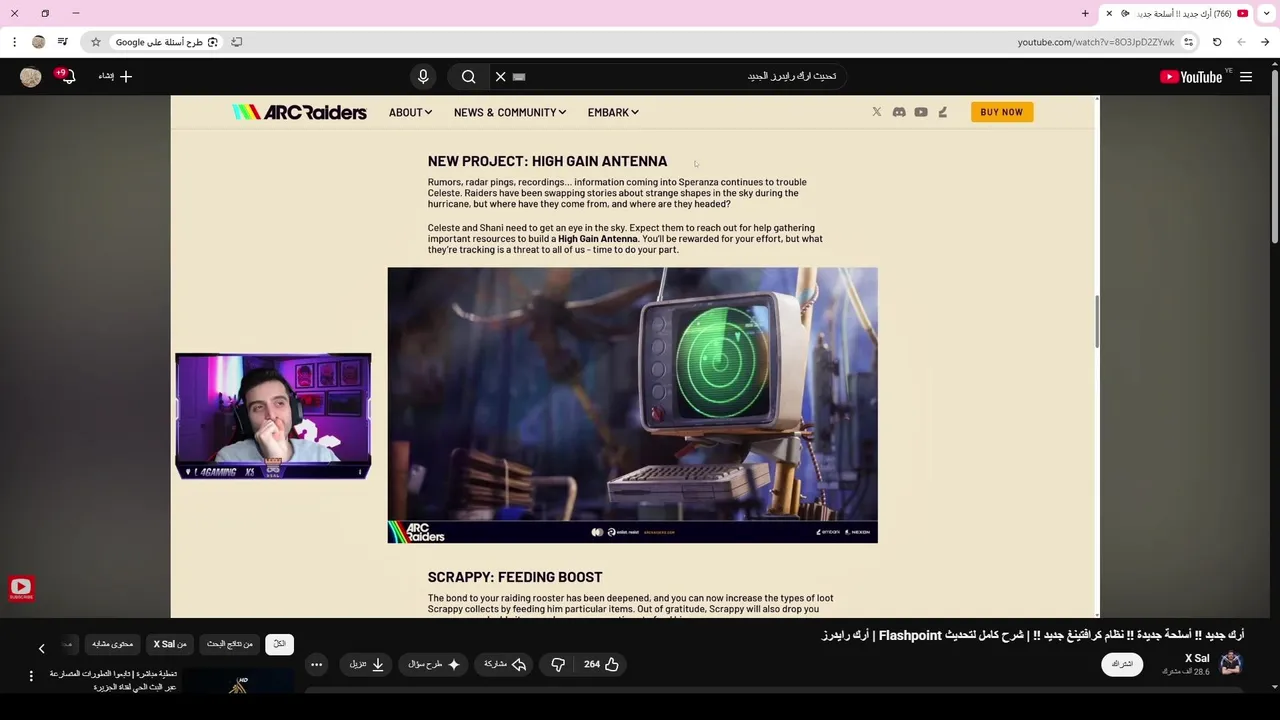Open the on-screen keyboard in search box
1280x720 pixels.
[519, 77]
